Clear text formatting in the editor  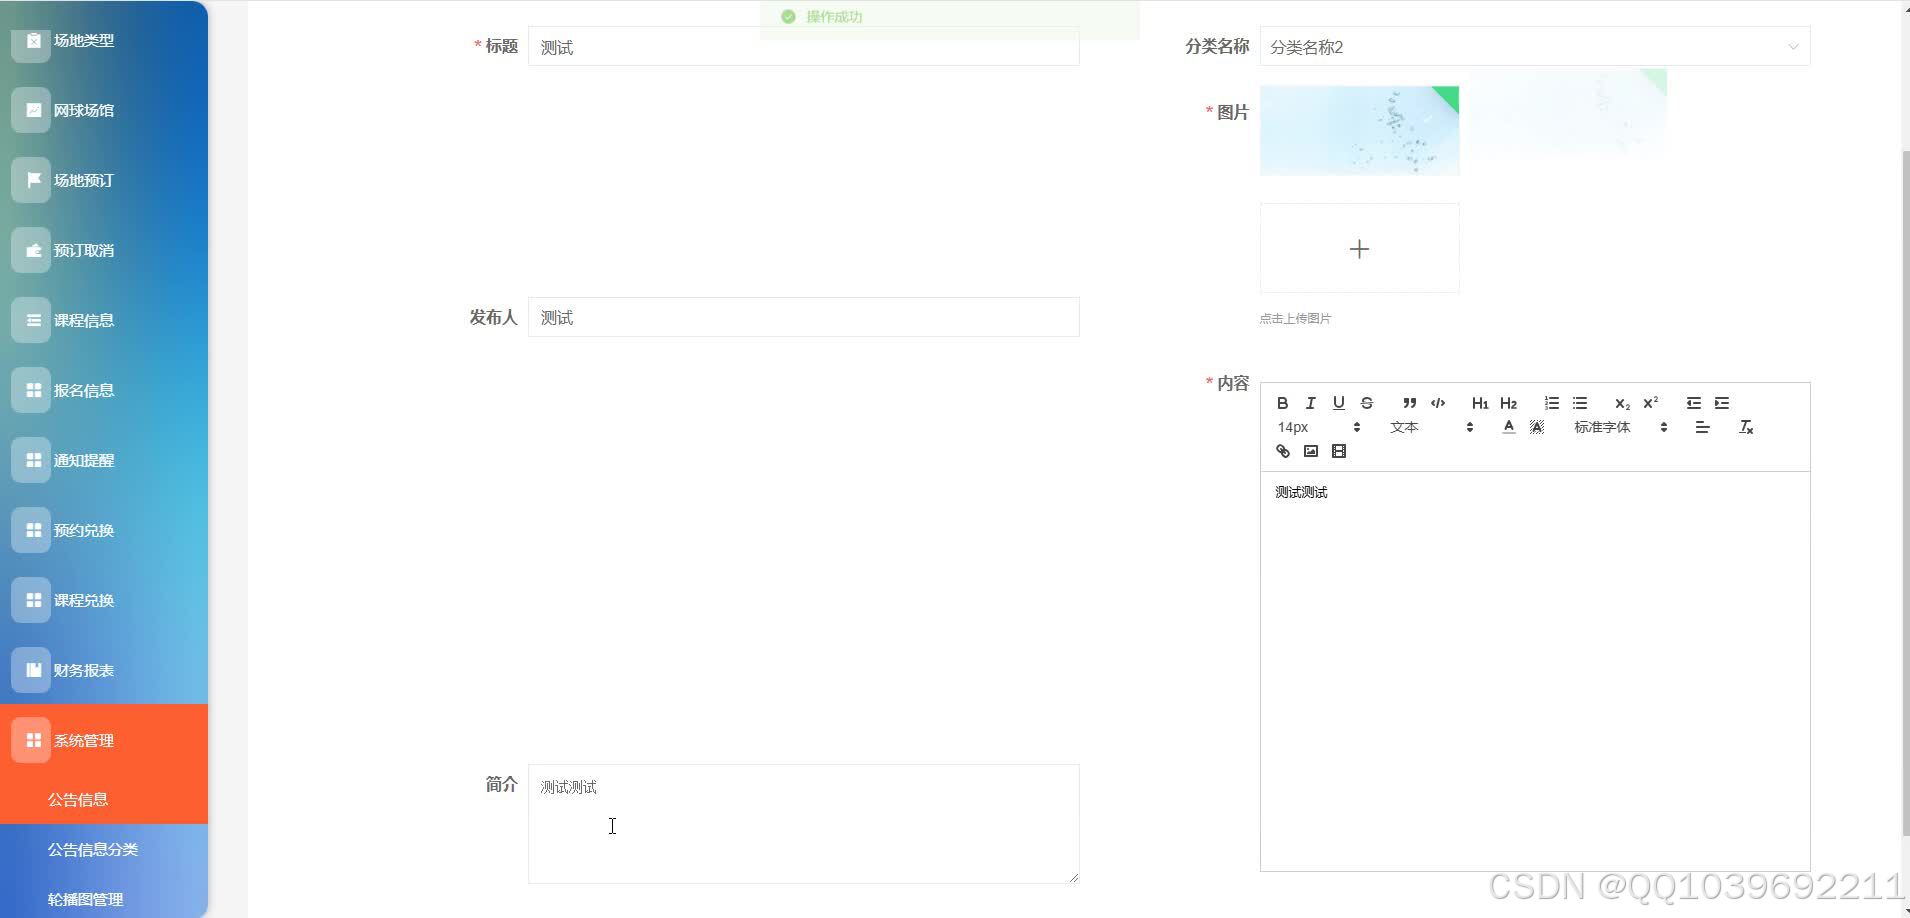pyautogui.click(x=1746, y=427)
